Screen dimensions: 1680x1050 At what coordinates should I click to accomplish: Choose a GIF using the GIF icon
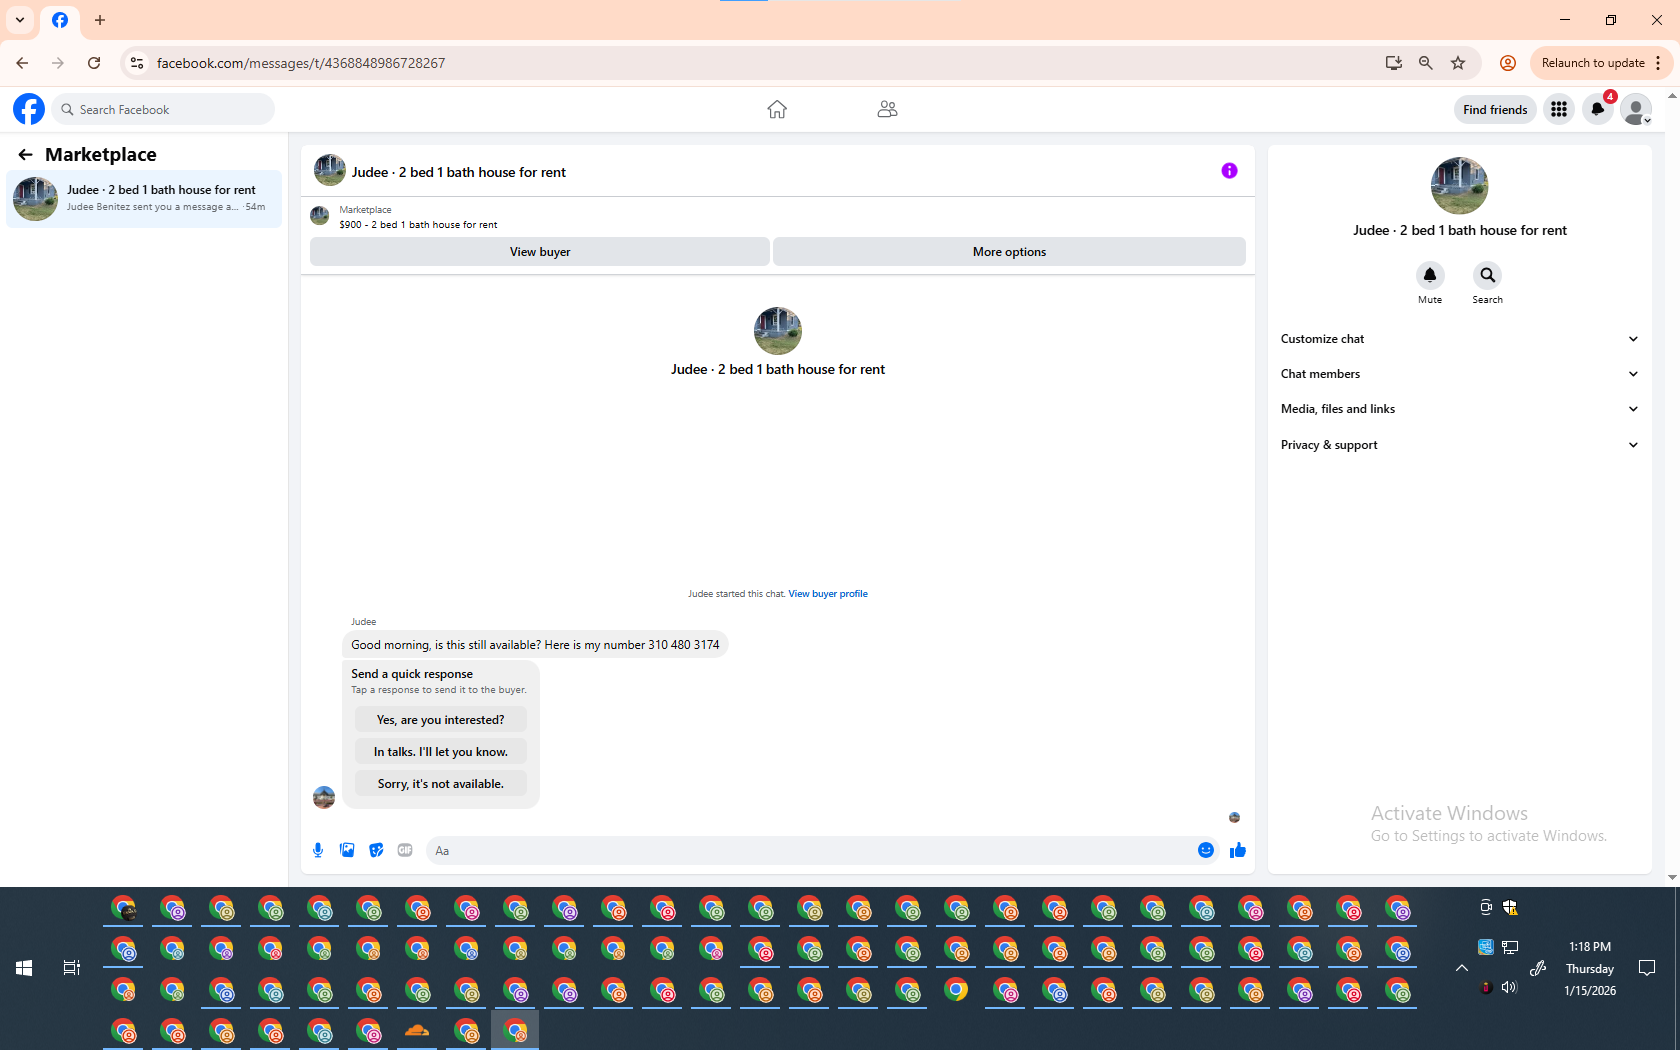pos(405,850)
